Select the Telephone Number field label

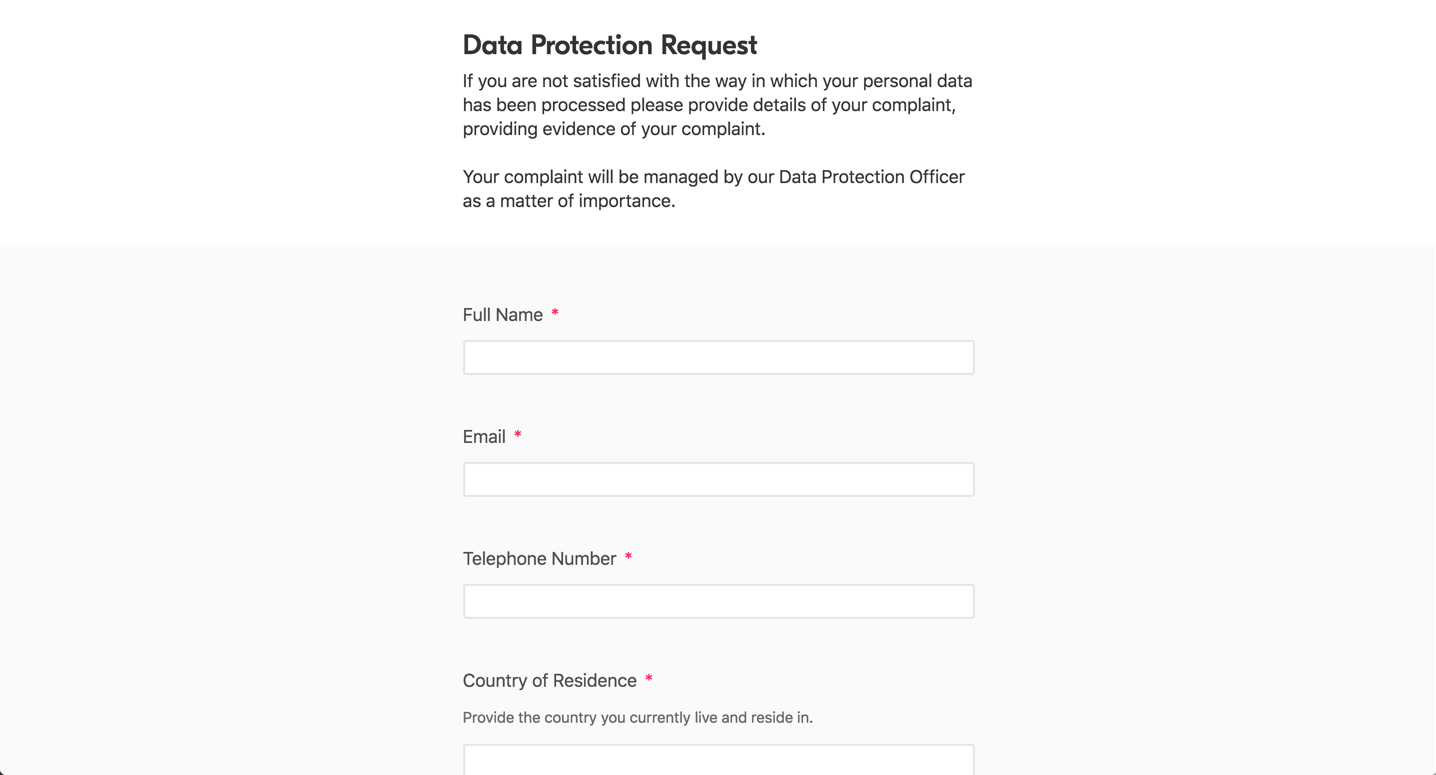(x=538, y=558)
